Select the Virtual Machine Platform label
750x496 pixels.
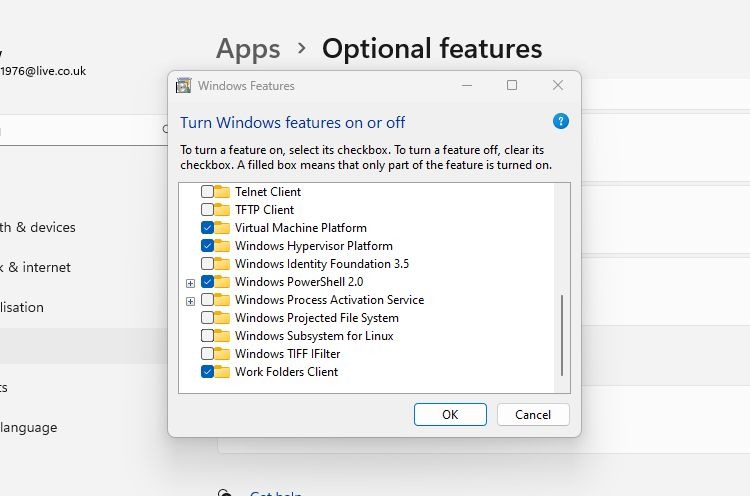(301, 228)
